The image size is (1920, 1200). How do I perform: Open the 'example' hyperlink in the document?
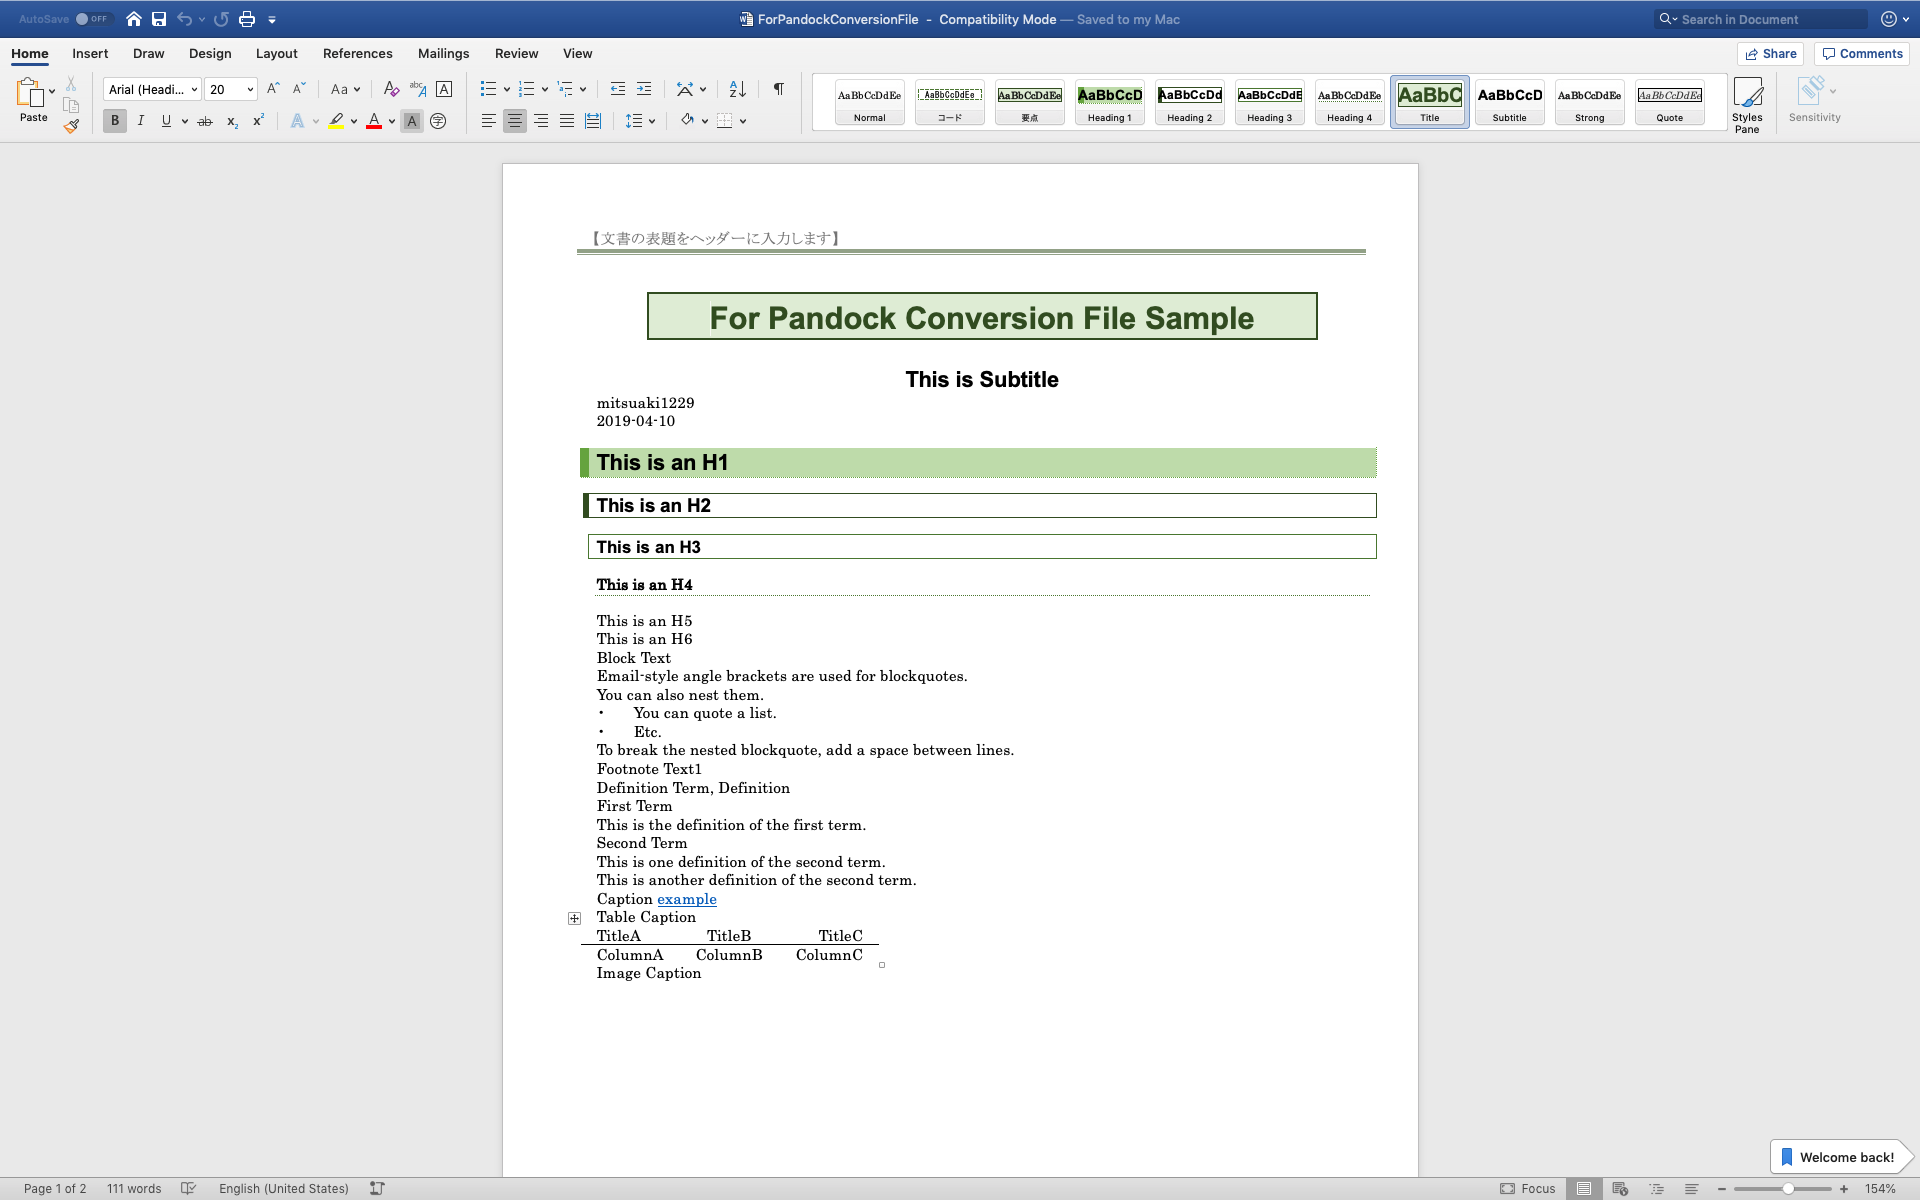coord(686,899)
